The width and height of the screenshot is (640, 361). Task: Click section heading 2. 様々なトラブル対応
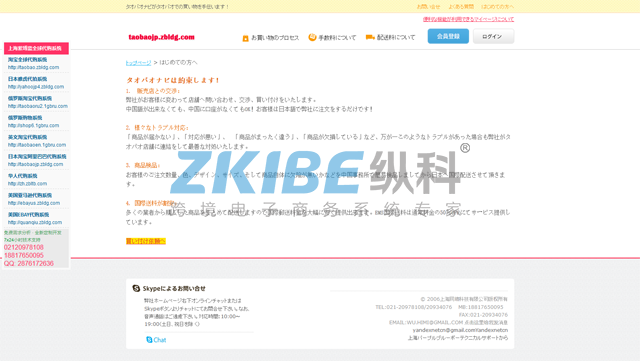tap(157, 127)
